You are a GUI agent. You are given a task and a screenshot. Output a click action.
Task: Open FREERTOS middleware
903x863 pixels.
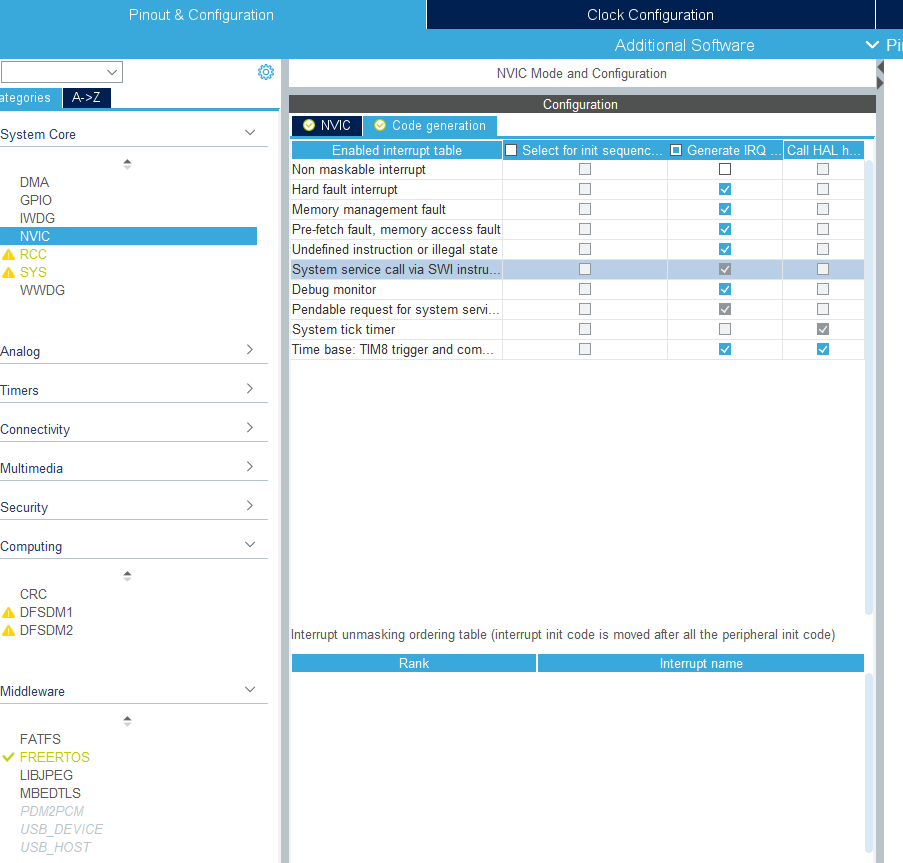point(55,757)
